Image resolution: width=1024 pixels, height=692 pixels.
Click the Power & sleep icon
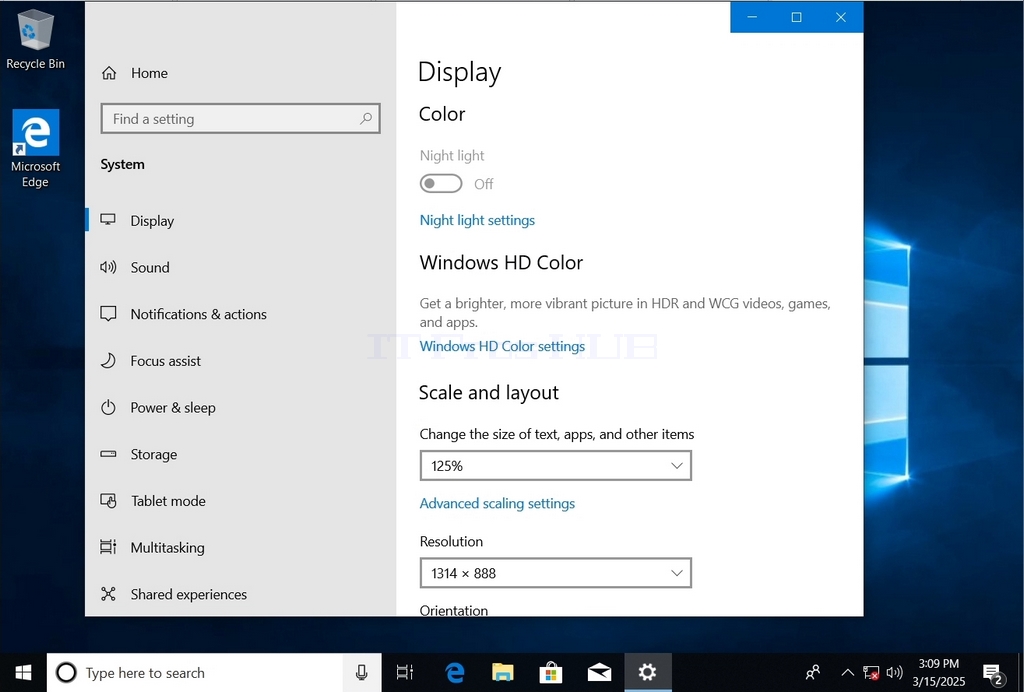(108, 407)
